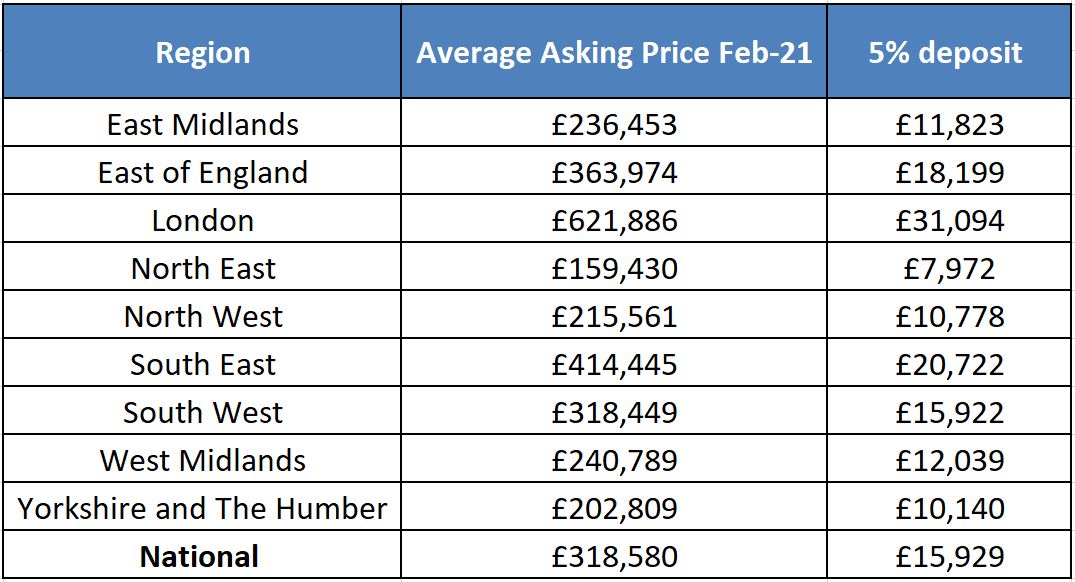Click the Region column header
This screenshot has height=582, width=1075.
tap(203, 53)
